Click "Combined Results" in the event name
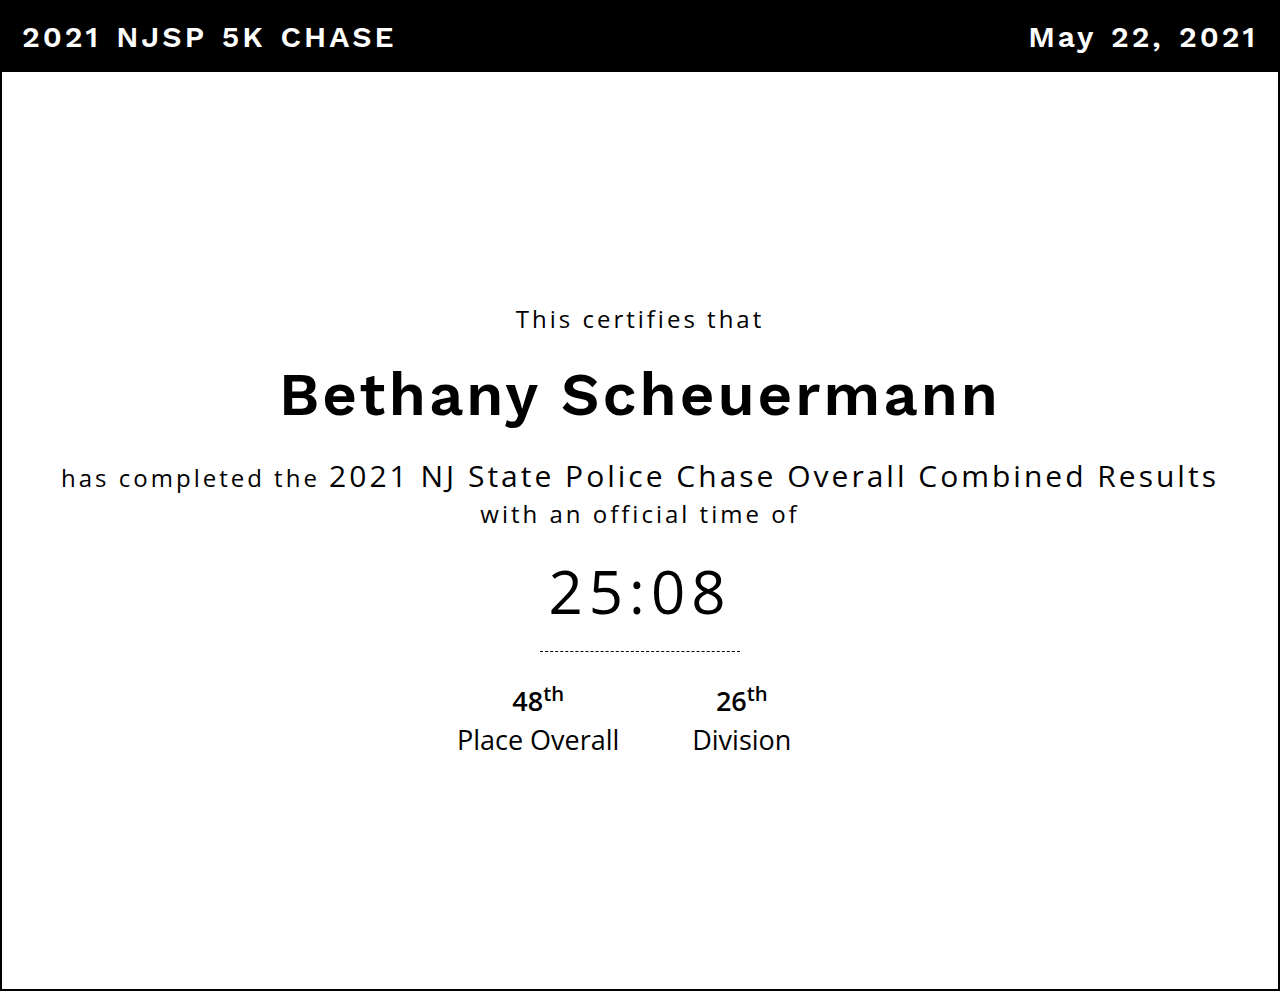The width and height of the screenshot is (1280, 991). pyautogui.click(x=1067, y=477)
